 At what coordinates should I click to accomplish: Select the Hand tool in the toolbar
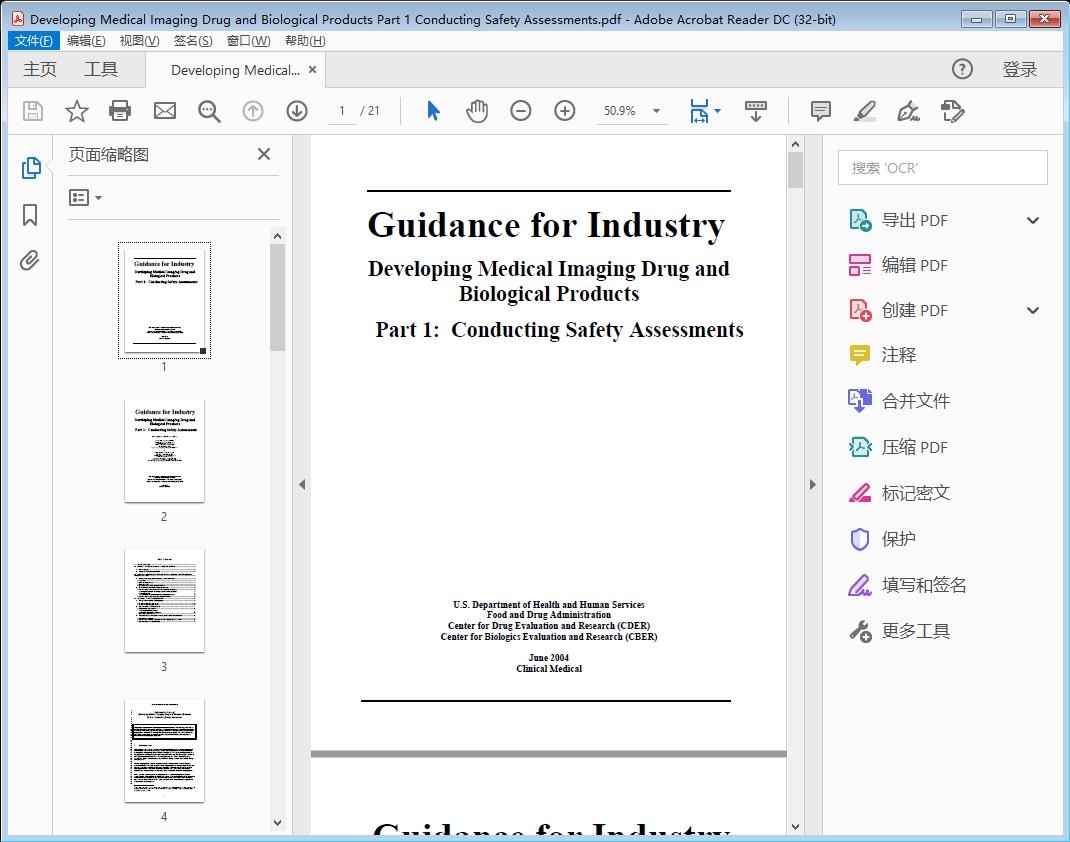click(x=477, y=111)
